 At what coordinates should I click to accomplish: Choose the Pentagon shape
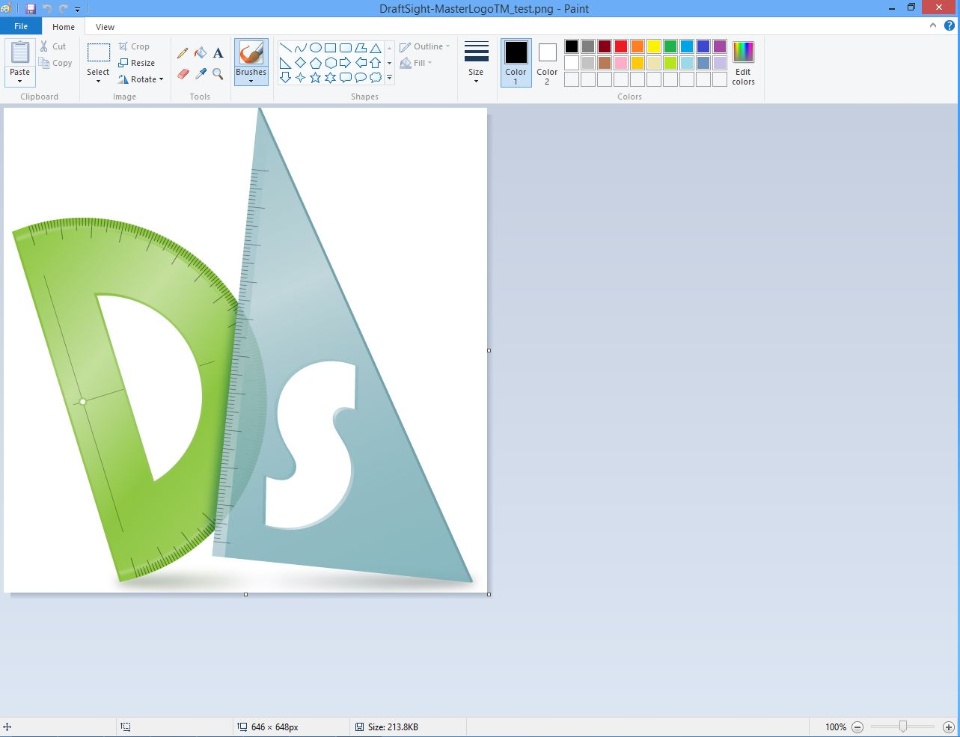click(315, 62)
